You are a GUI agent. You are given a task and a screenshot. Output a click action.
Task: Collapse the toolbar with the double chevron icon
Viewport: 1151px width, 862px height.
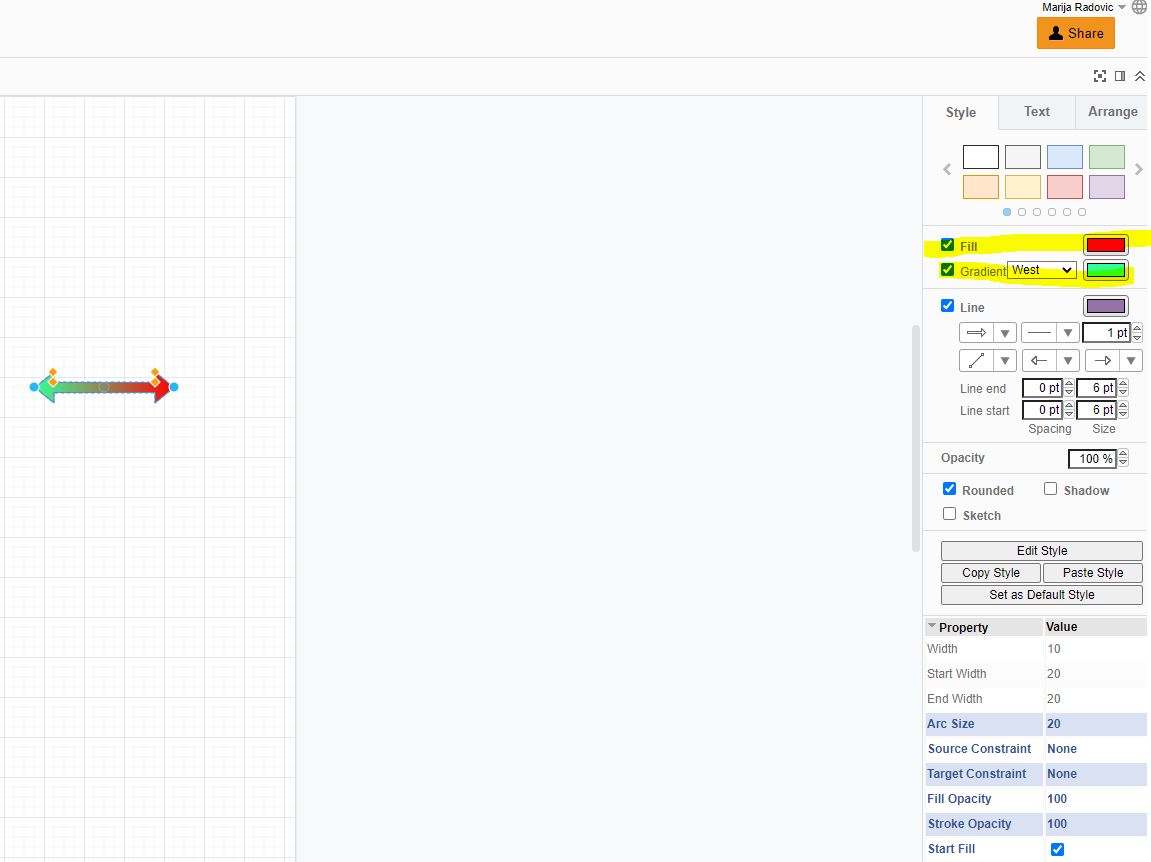click(1140, 75)
